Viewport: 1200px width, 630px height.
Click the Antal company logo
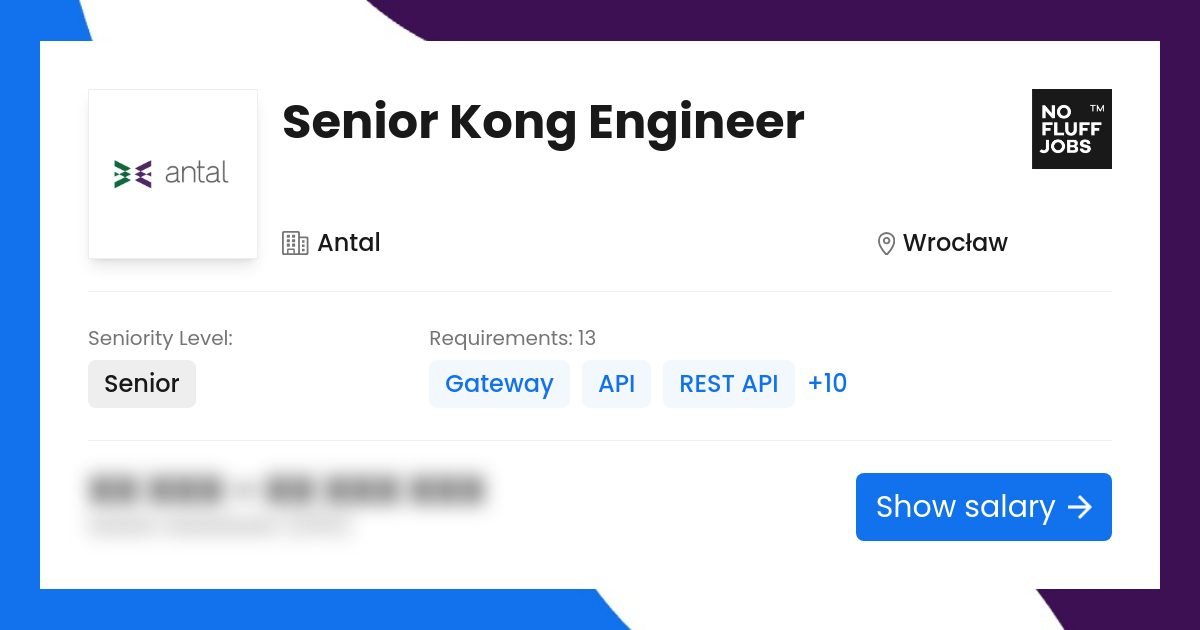click(173, 173)
